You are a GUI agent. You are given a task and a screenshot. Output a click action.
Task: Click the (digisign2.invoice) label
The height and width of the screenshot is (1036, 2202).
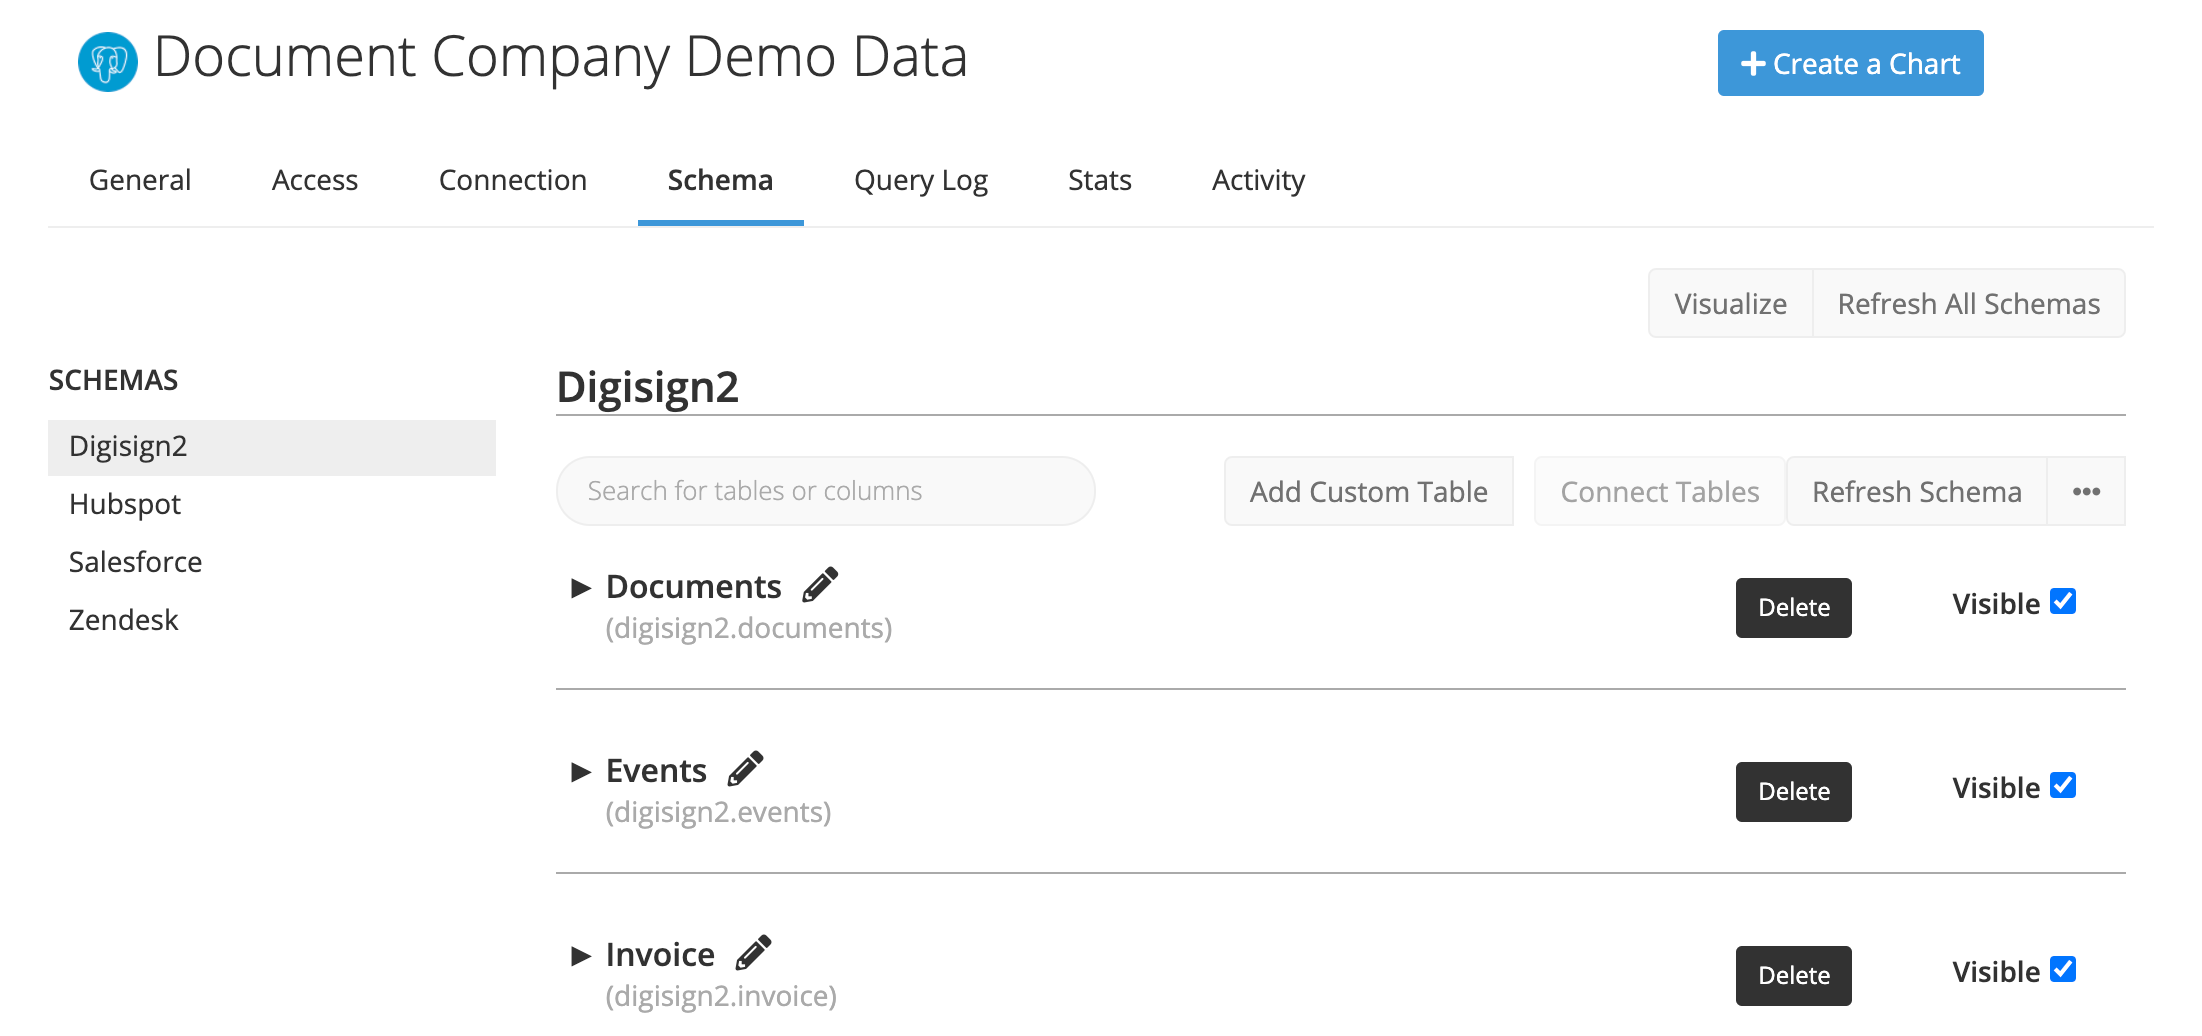point(721,996)
